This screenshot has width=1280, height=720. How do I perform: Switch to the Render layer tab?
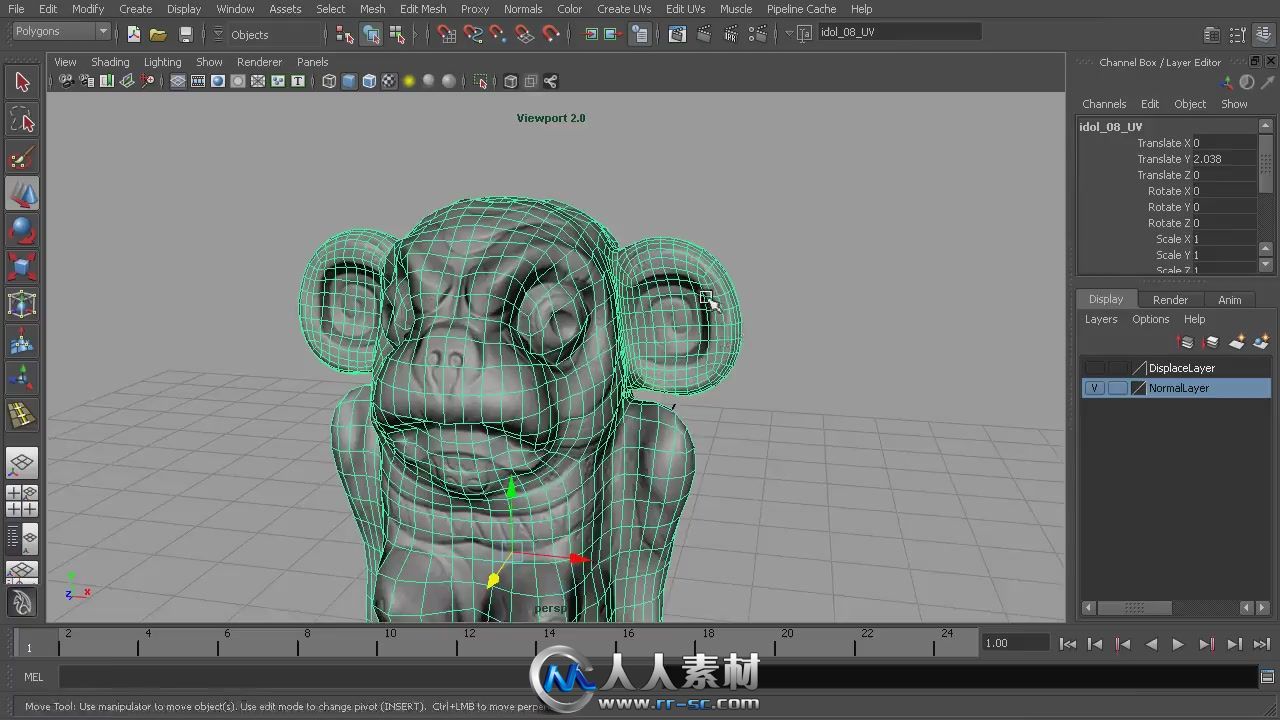coord(1170,300)
